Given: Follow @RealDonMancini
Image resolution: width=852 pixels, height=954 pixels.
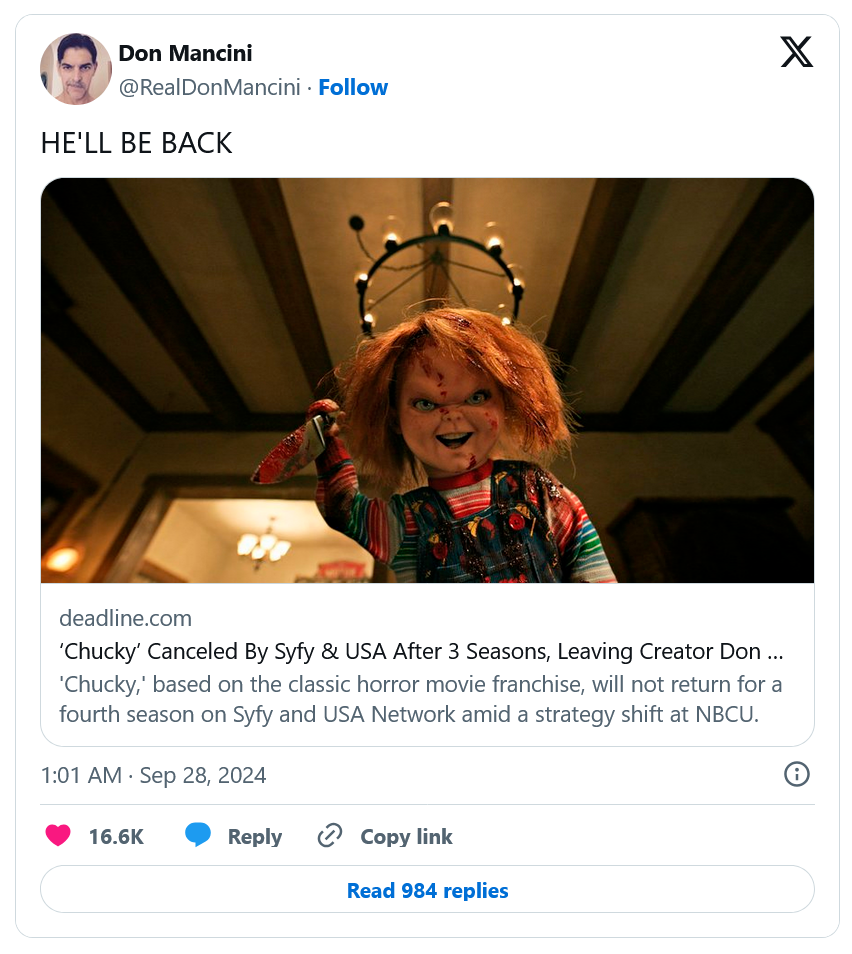Looking at the screenshot, I should [353, 87].
